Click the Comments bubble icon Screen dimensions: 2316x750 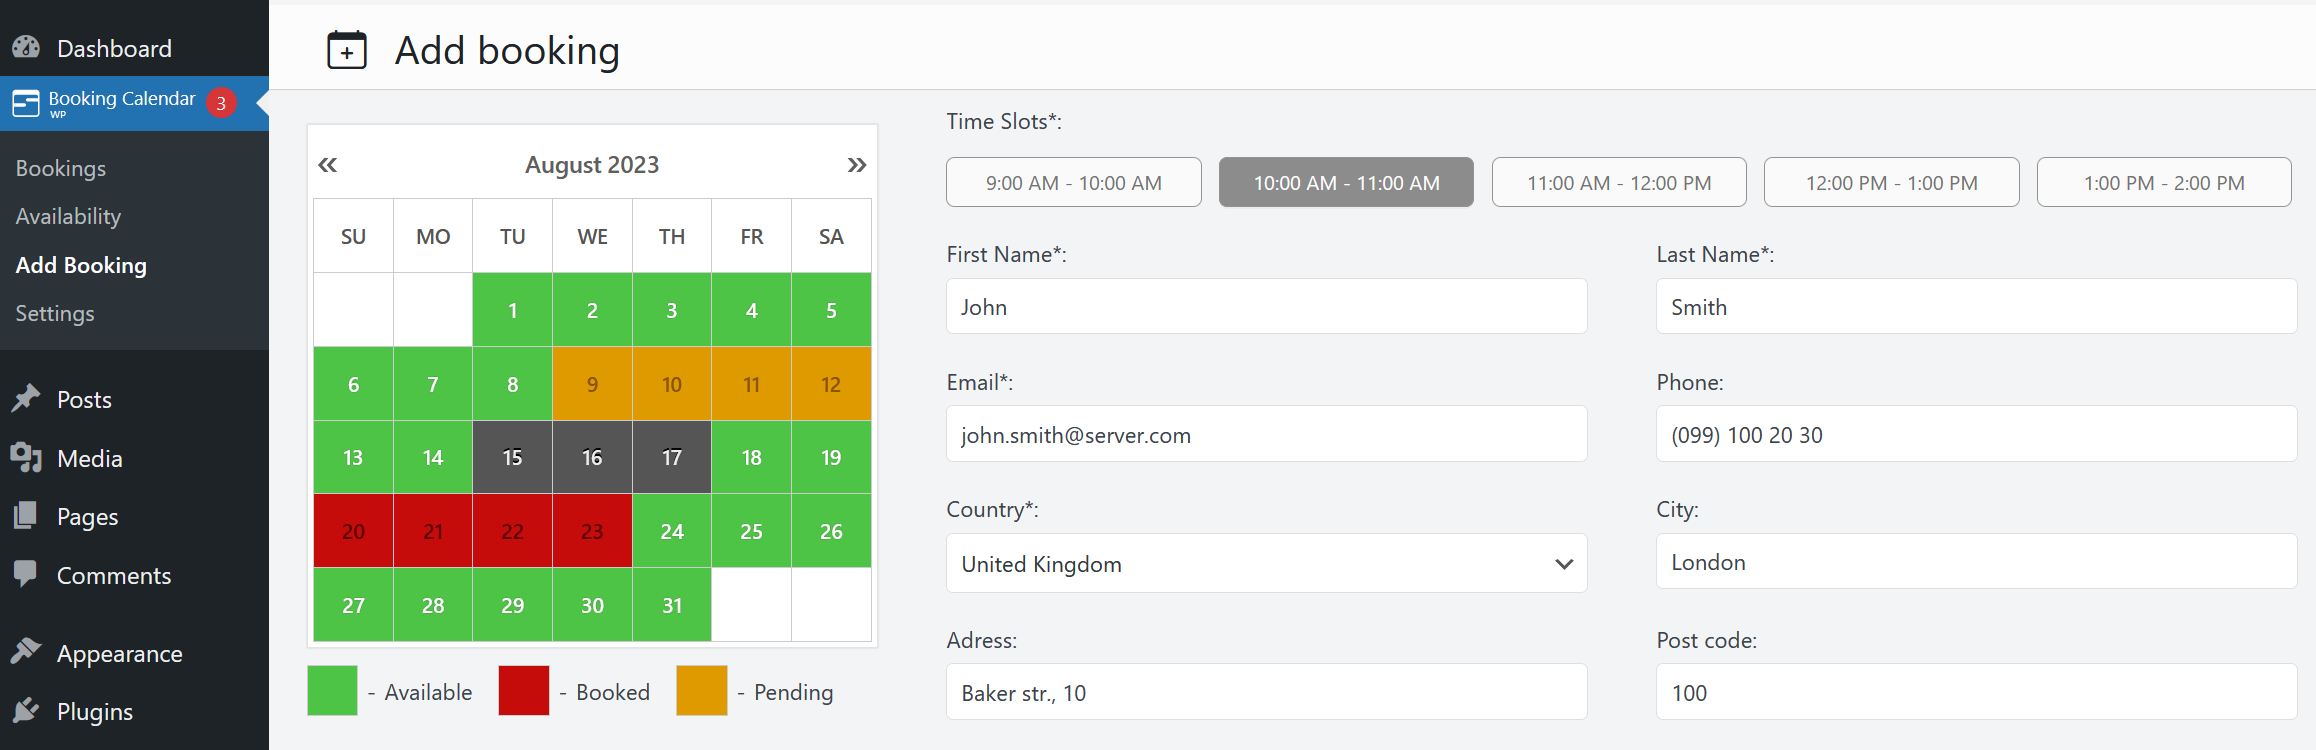click(x=26, y=574)
